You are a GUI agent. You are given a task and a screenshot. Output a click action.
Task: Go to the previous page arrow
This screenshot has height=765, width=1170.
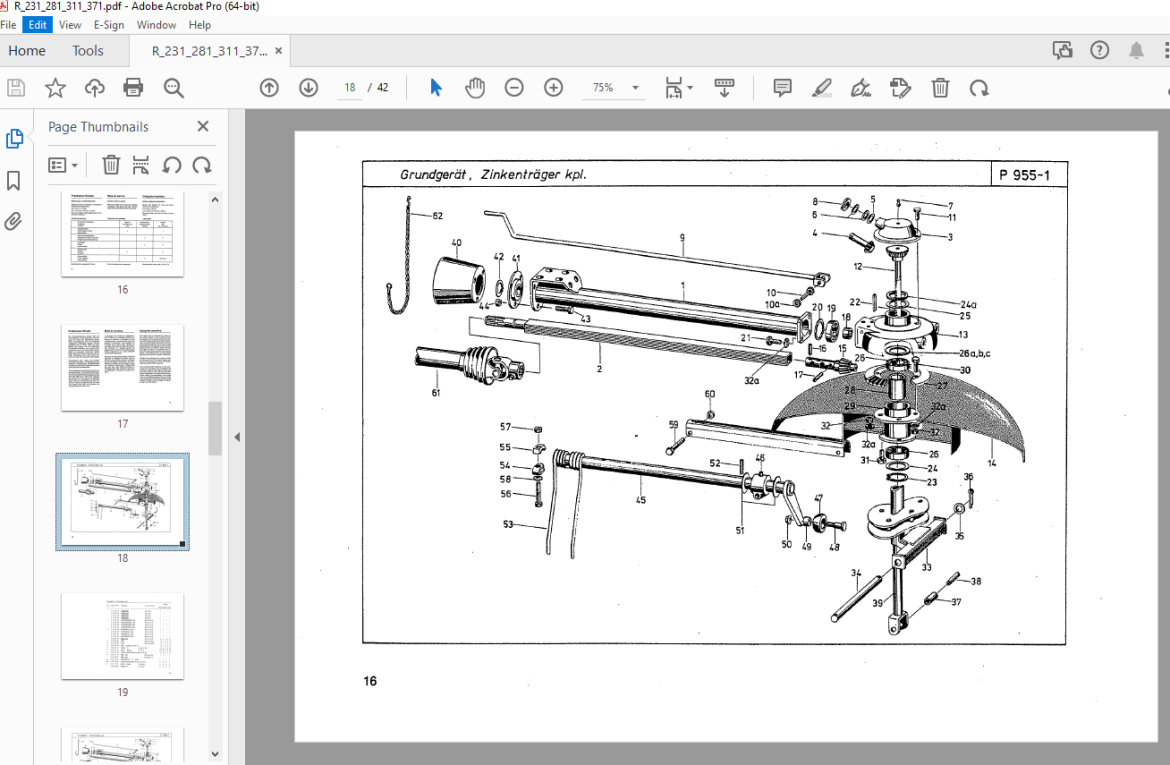pyautogui.click(x=269, y=88)
